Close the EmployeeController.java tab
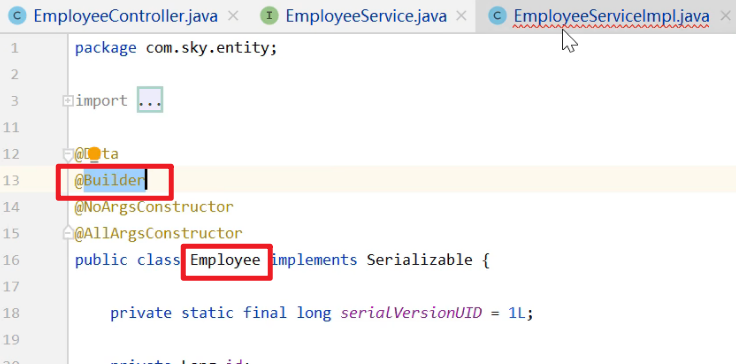Viewport: 736px width, 364px height. coord(233,16)
